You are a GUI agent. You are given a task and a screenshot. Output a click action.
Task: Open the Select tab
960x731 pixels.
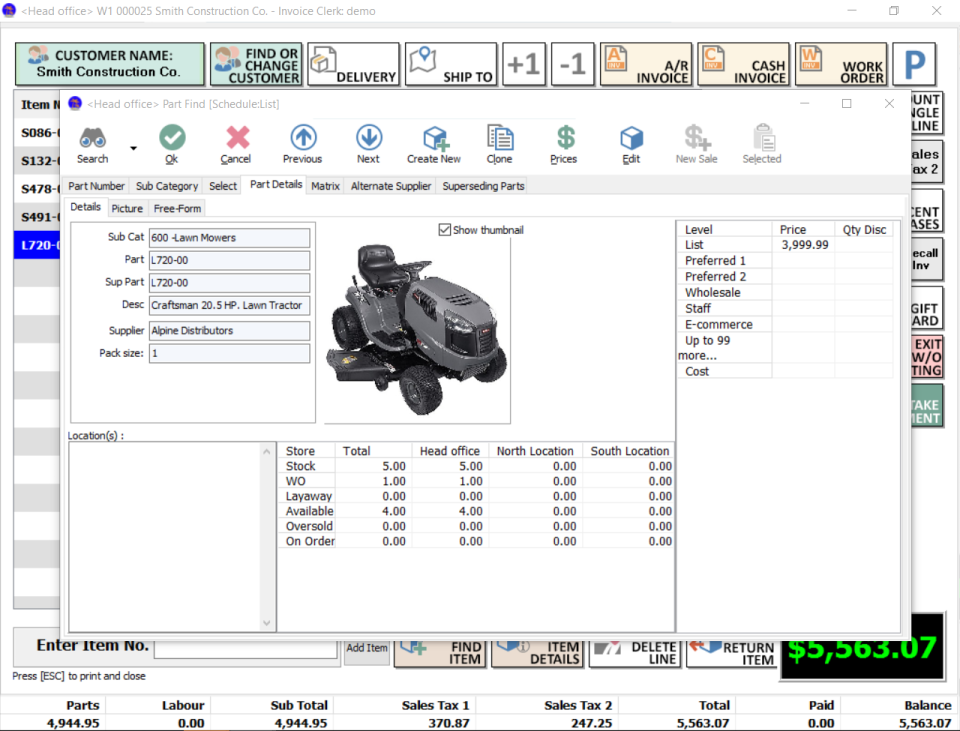pos(223,186)
